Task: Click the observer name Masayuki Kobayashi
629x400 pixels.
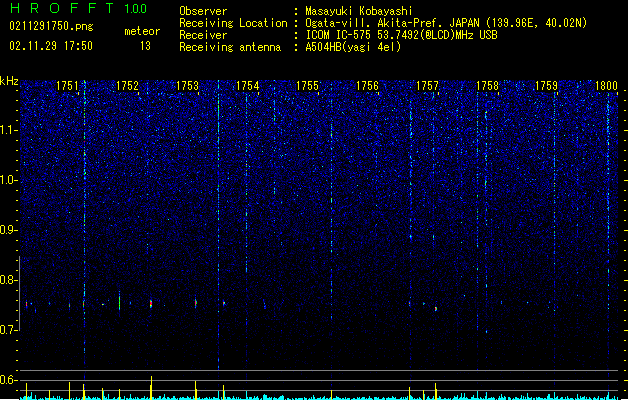Action: [359, 11]
